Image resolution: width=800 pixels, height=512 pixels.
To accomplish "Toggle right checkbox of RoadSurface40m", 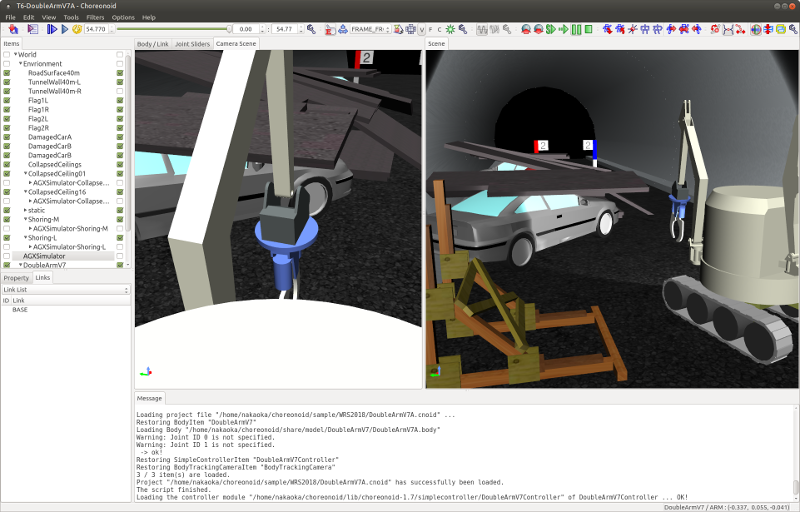I will [x=120, y=73].
